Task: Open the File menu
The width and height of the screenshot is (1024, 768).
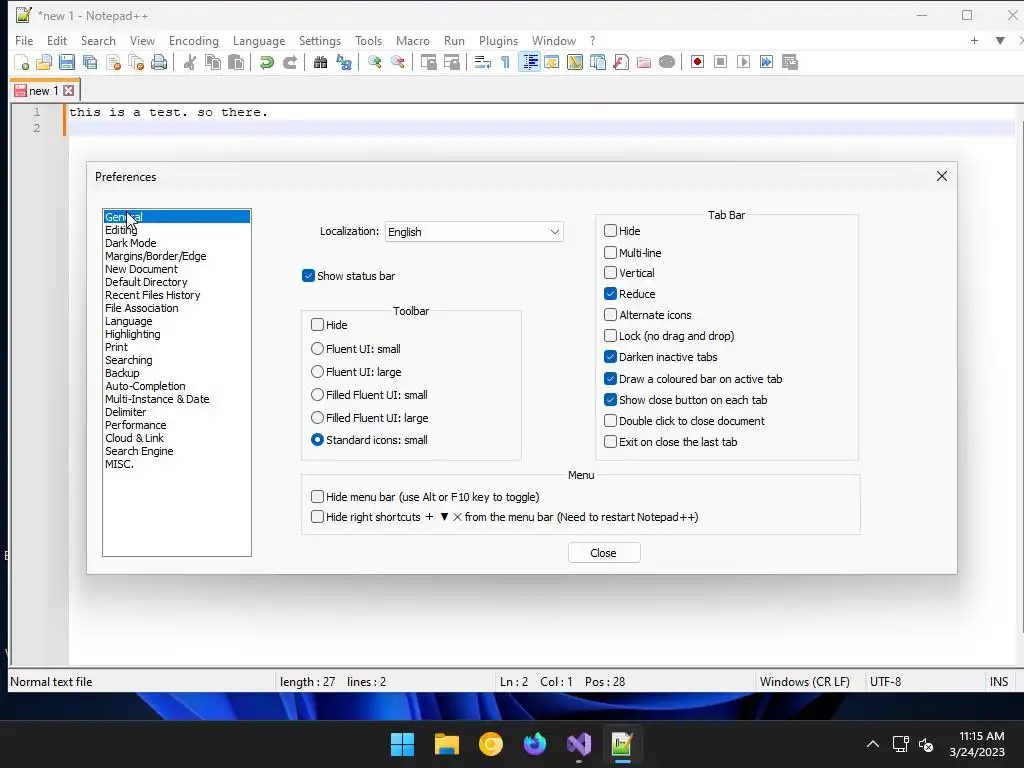Action: (x=24, y=40)
